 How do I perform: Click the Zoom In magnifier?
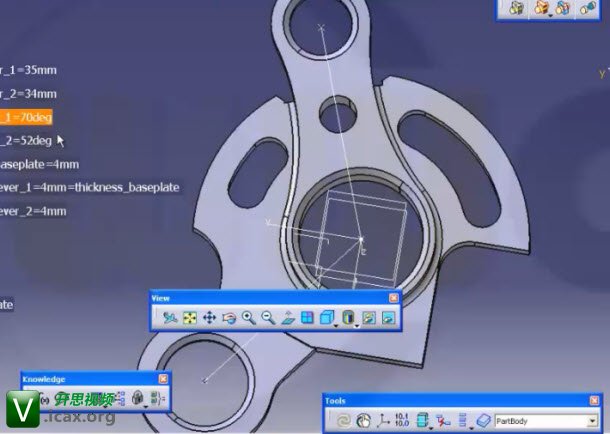pos(249,318)
